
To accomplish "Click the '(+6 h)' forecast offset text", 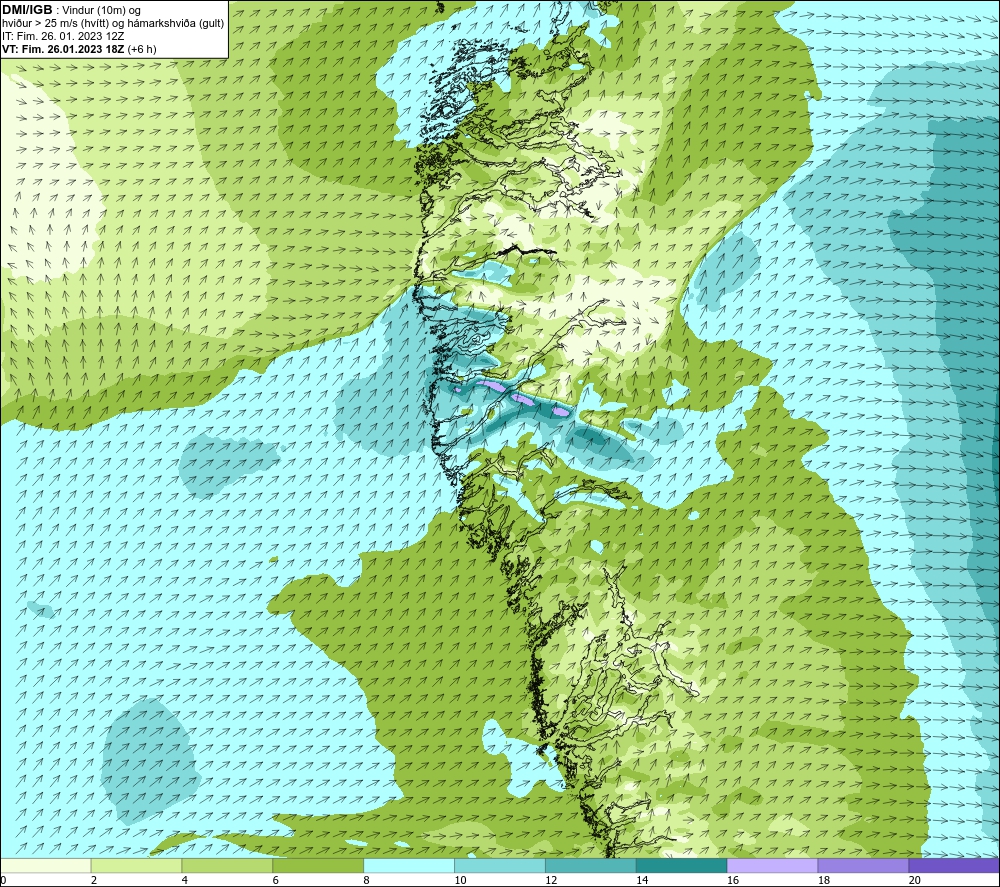I will point(142,49).
